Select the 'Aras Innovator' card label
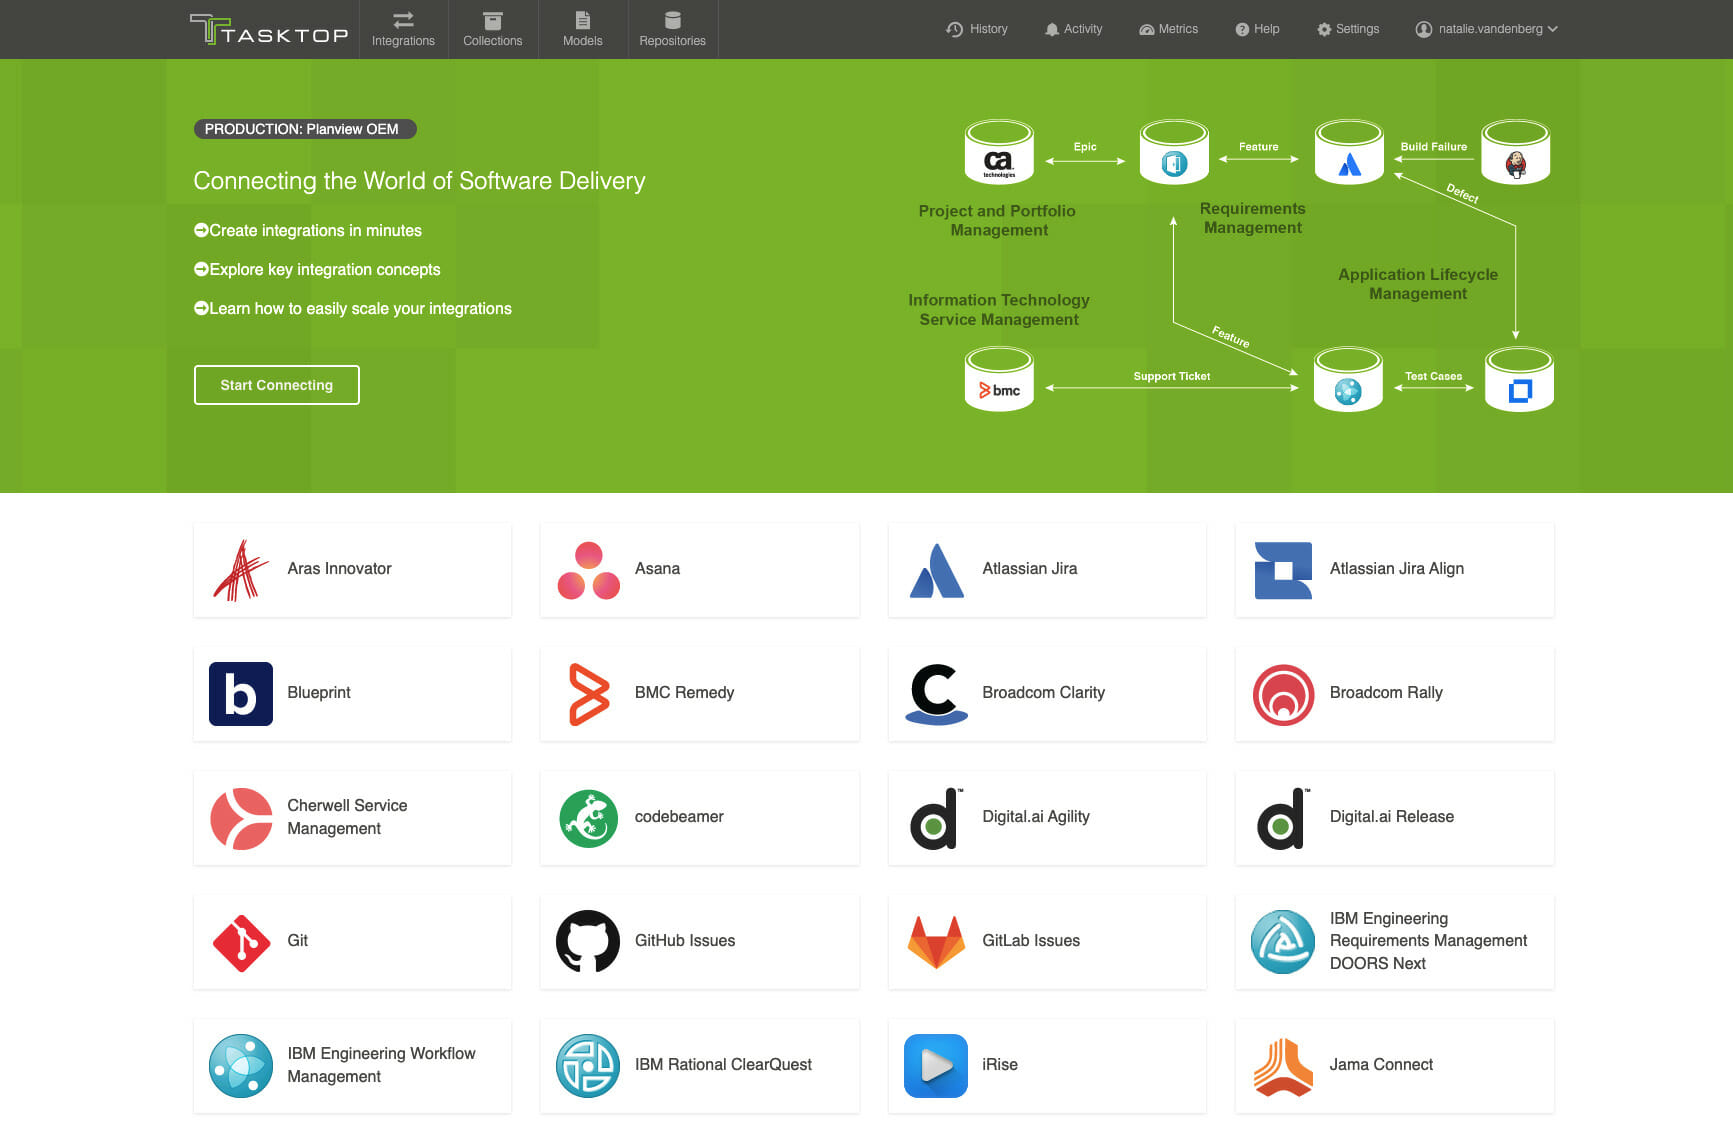 pos(339,569)
